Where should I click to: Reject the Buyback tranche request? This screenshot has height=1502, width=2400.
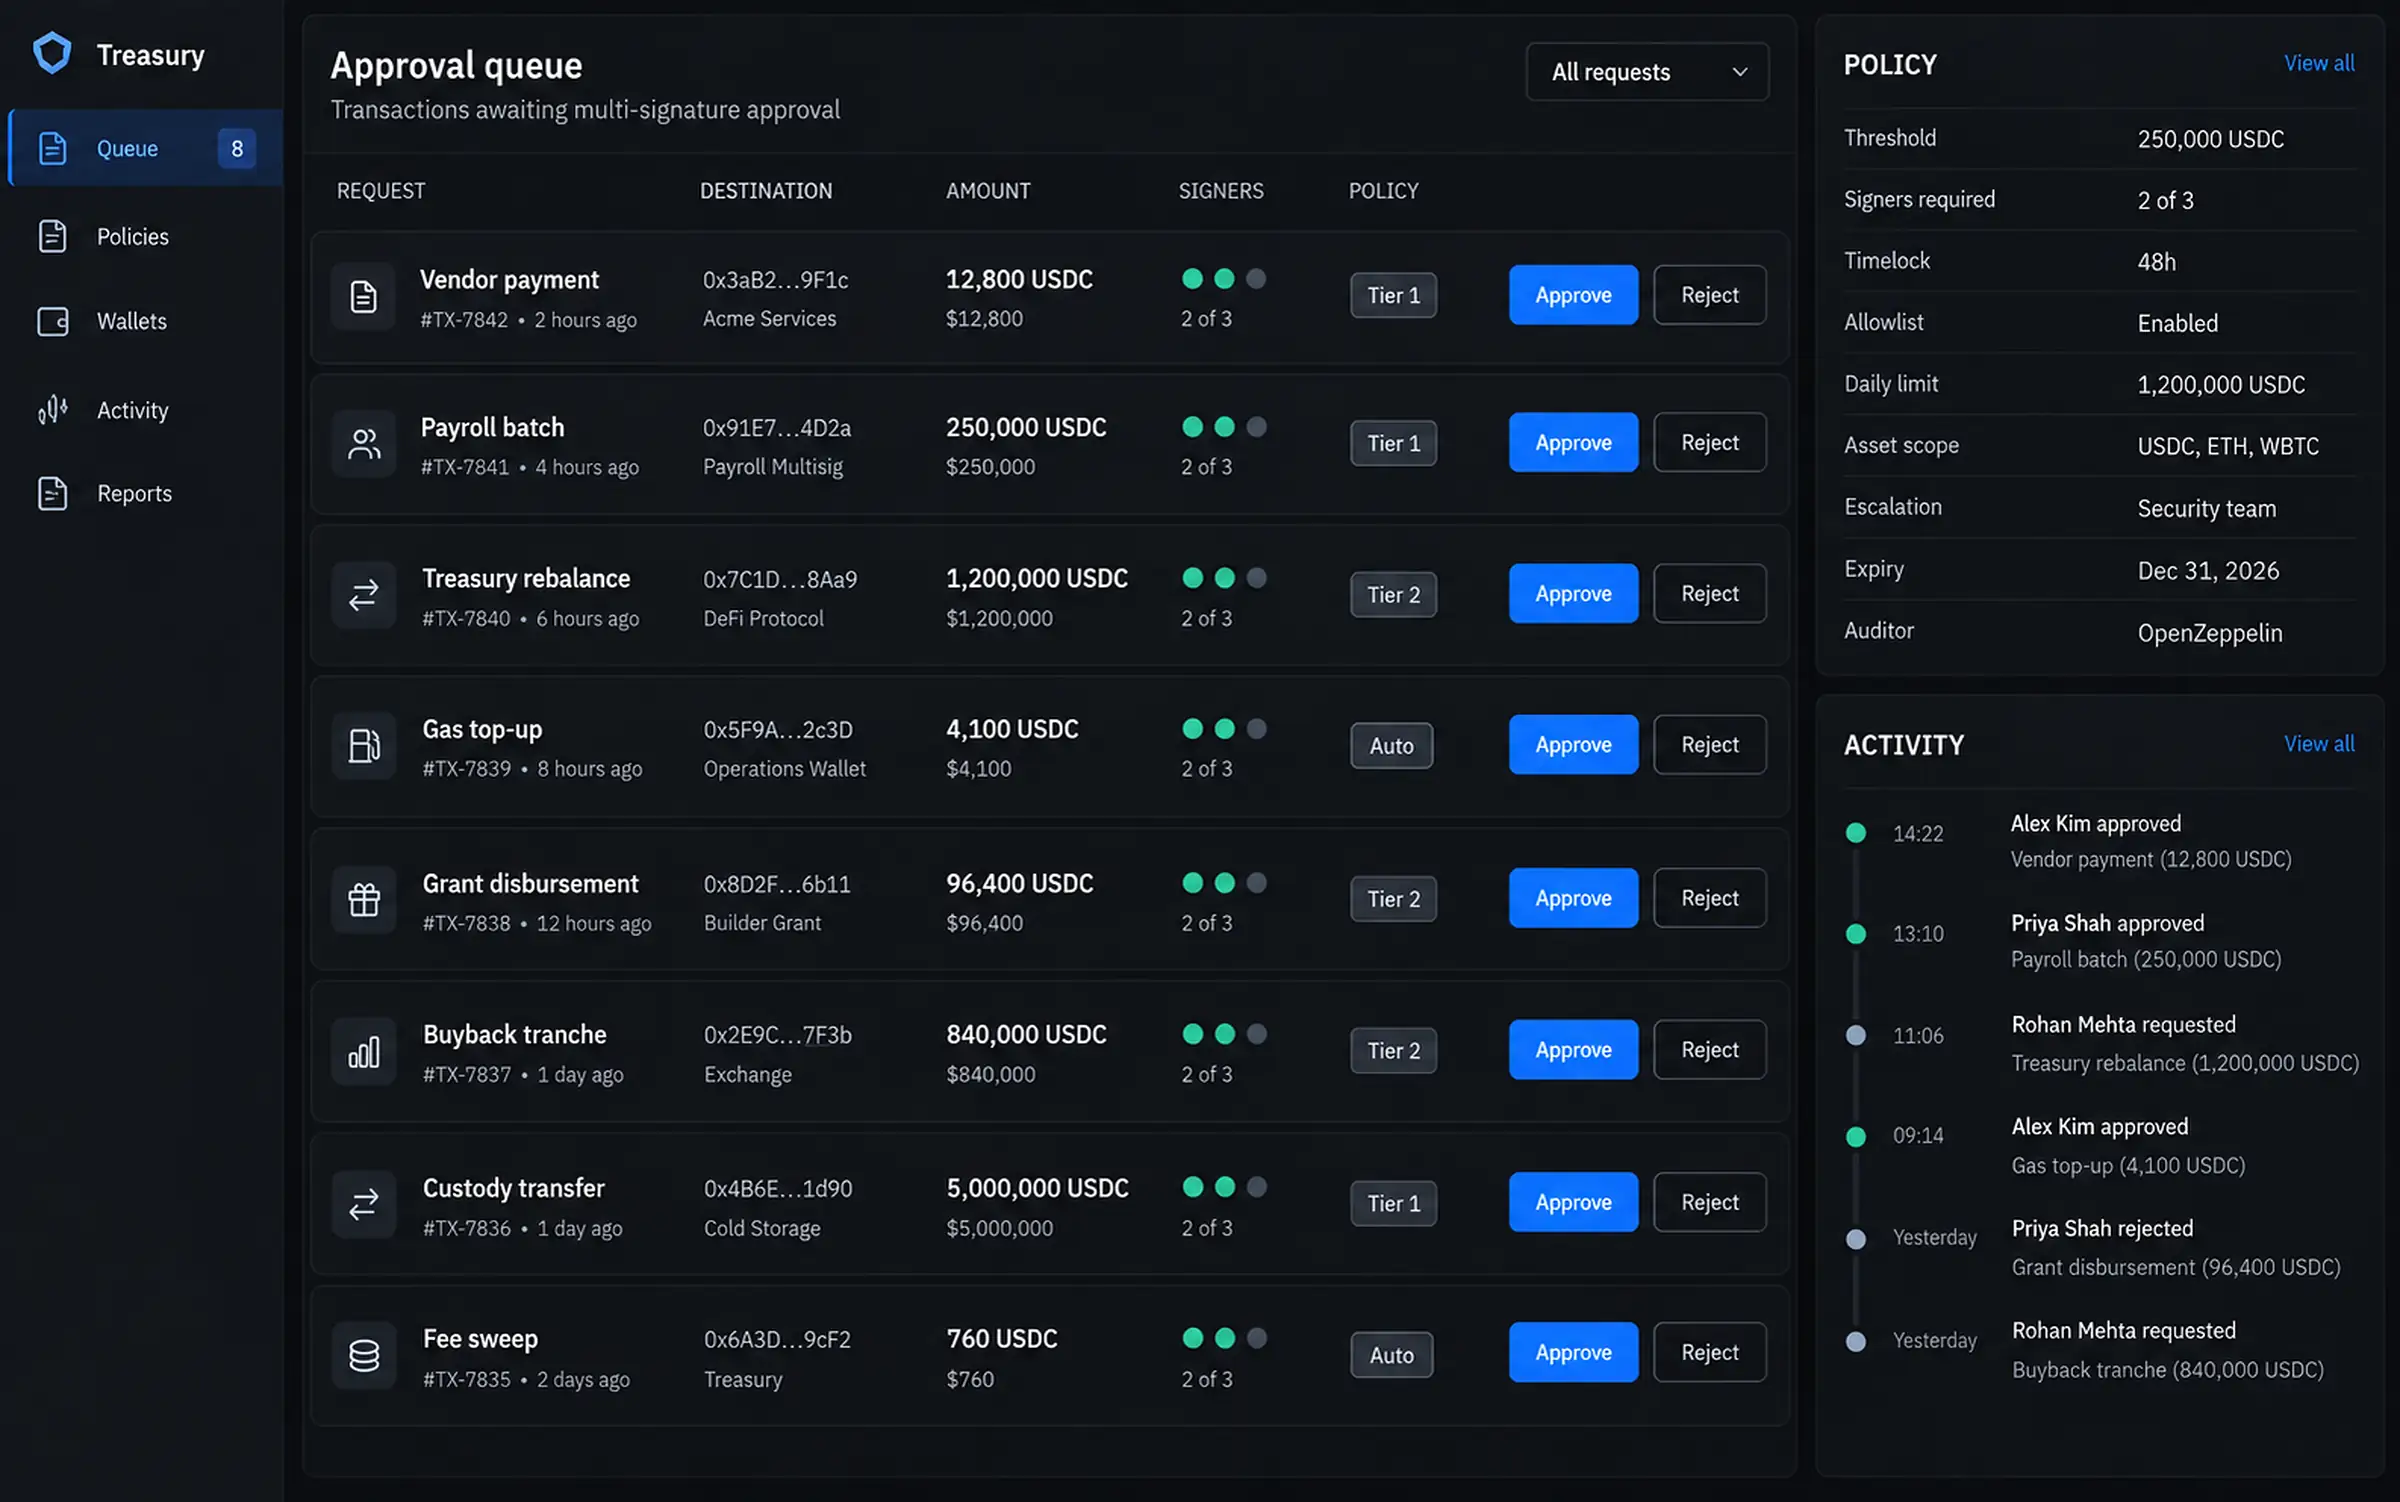pyautogui.click(x=1709, y=1049)
